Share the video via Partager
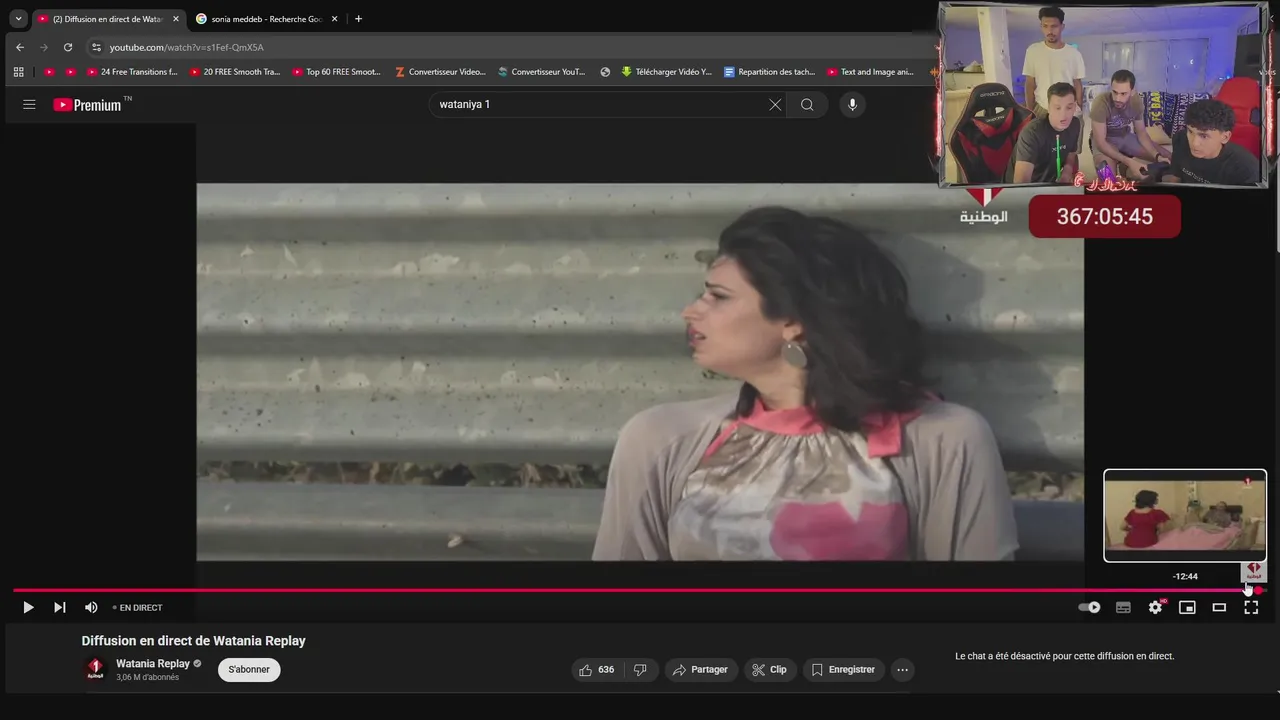 pyautogui.click(x=701, y=670)
